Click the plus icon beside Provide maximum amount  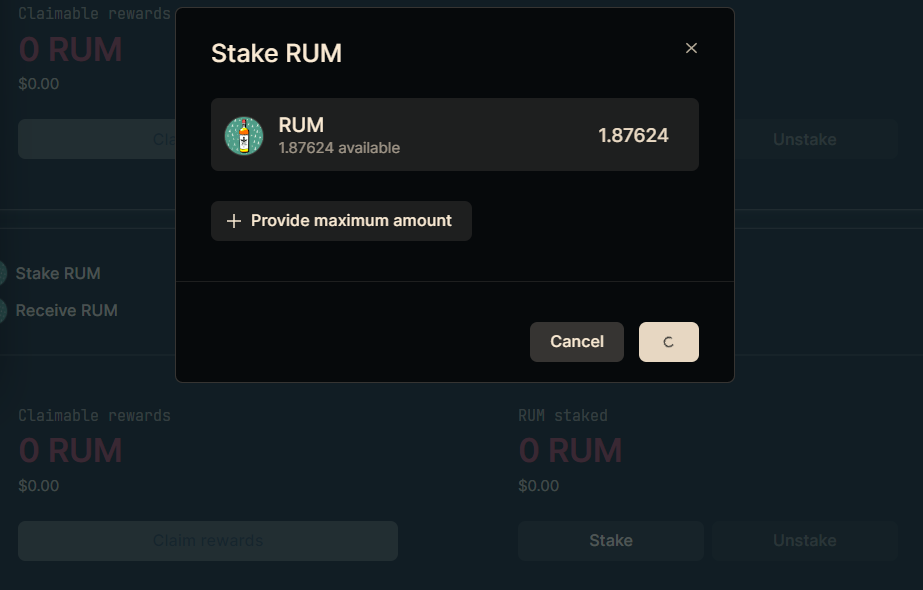coord(234,221)
